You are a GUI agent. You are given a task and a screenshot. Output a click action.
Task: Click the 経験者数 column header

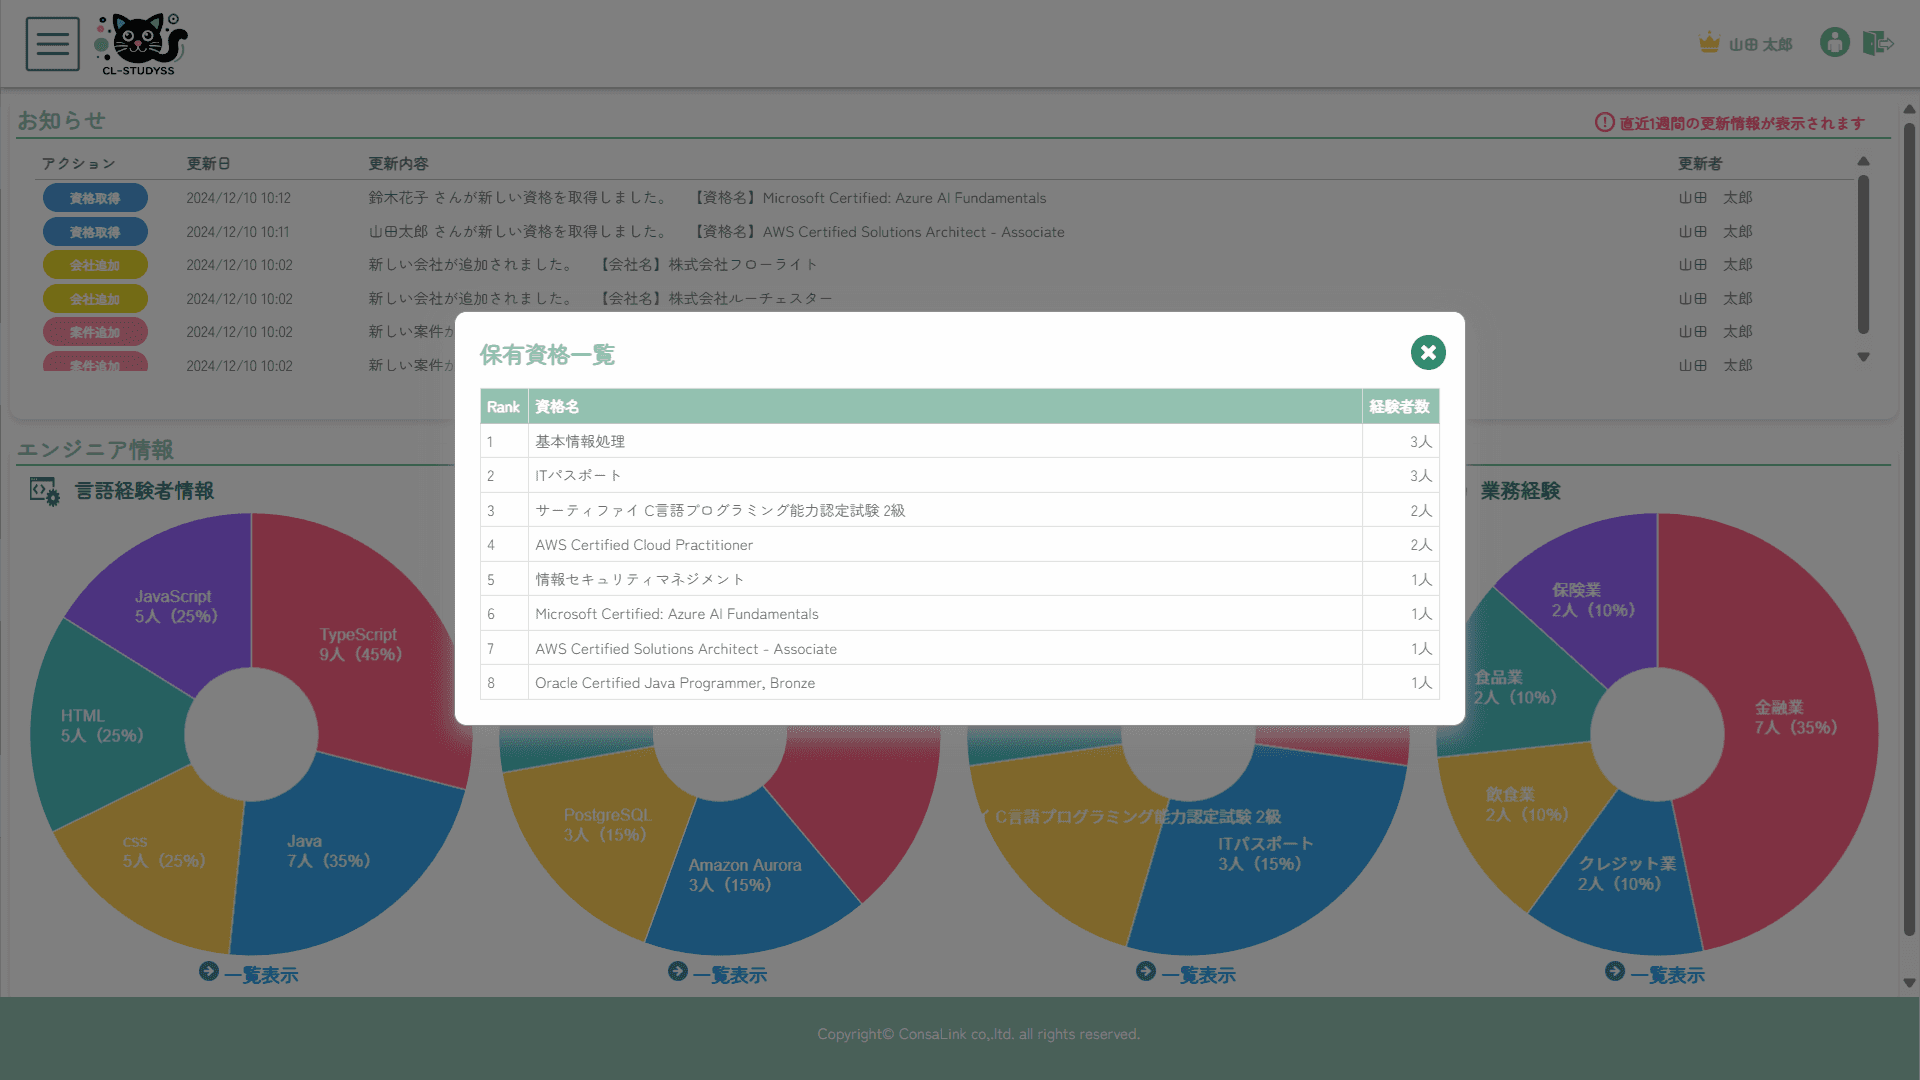1399,407
